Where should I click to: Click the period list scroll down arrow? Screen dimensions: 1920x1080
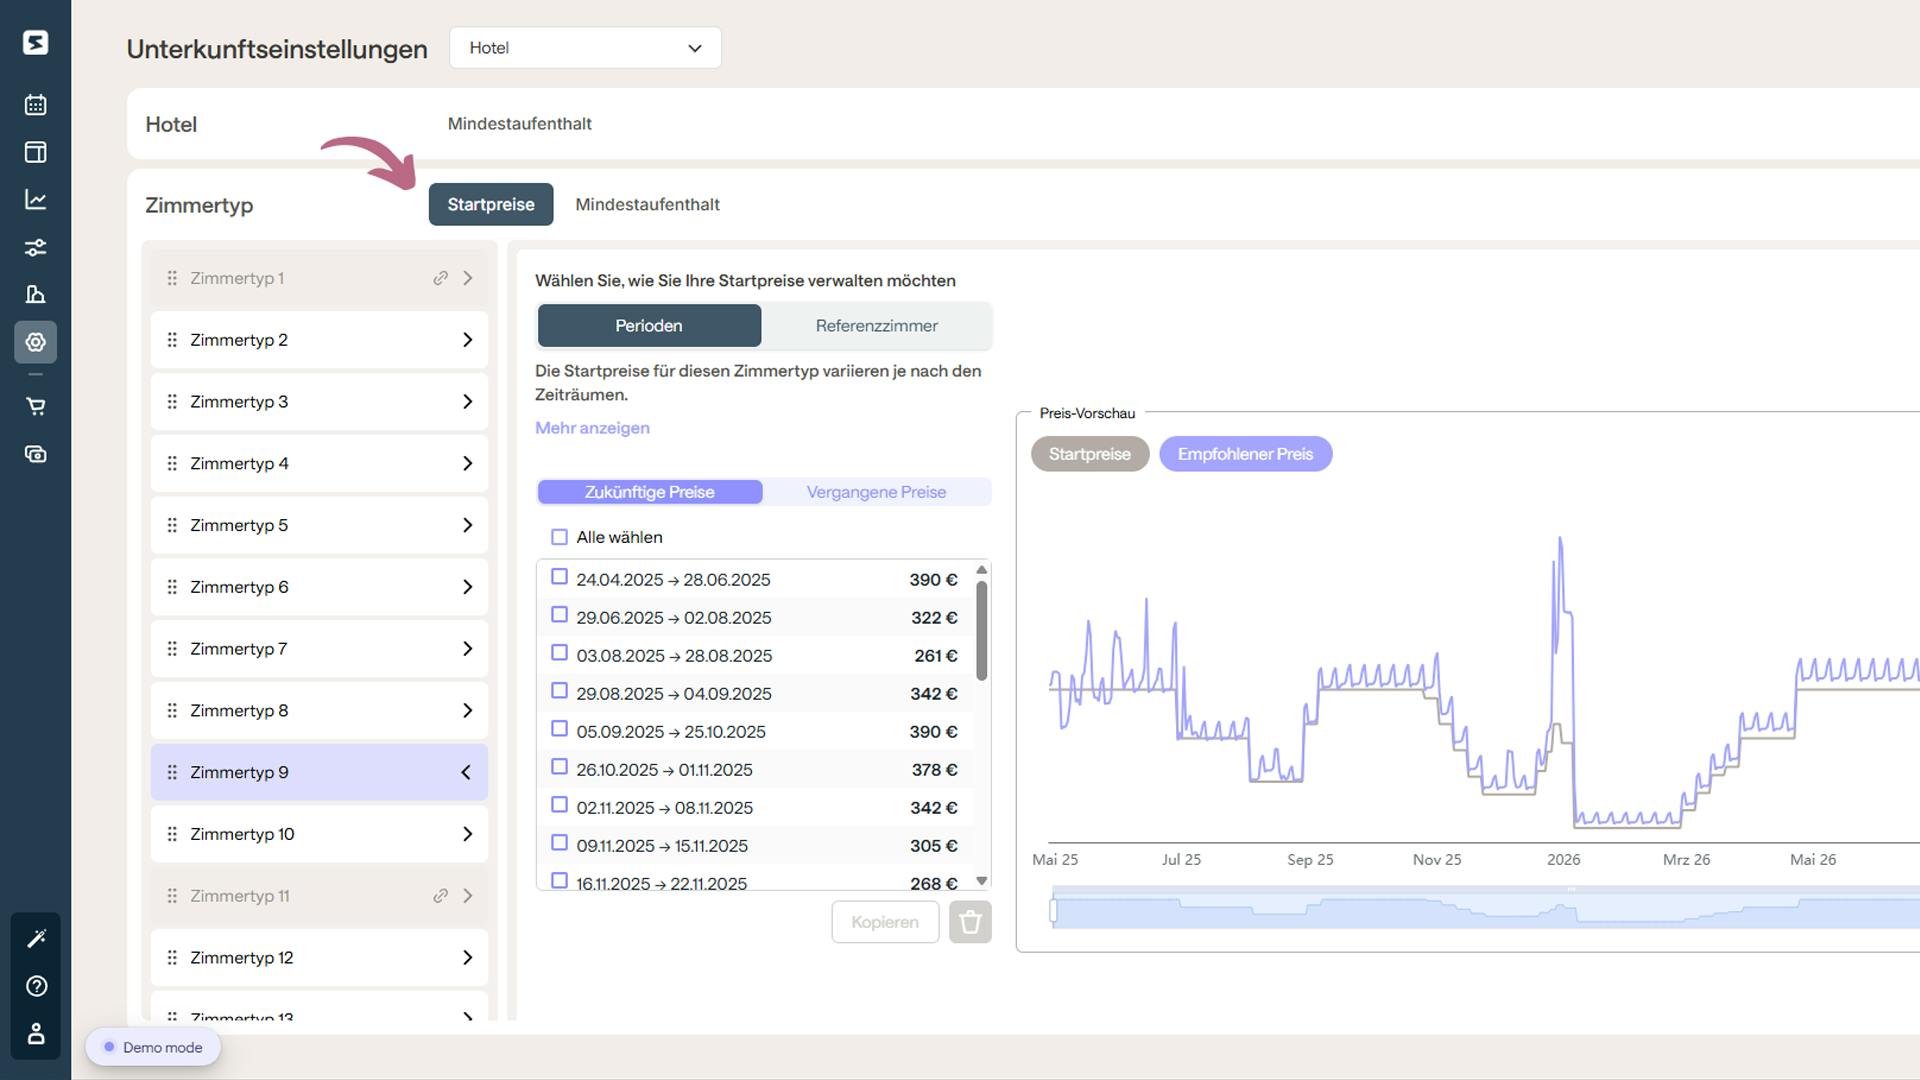click(981, 881)
